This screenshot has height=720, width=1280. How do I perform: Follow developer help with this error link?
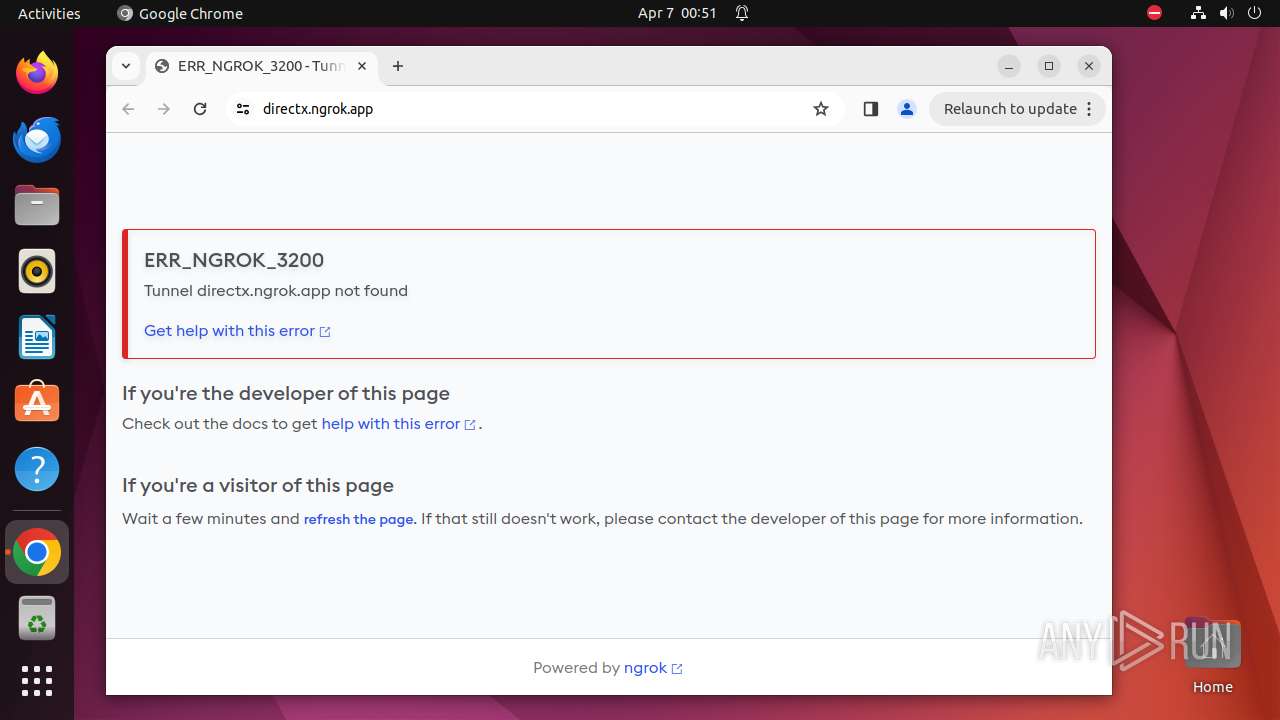(398, 424)
